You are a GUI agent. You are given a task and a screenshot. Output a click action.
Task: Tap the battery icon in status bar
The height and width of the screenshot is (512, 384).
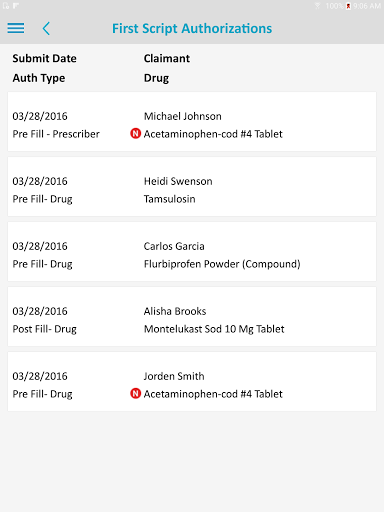coord(348,6)
